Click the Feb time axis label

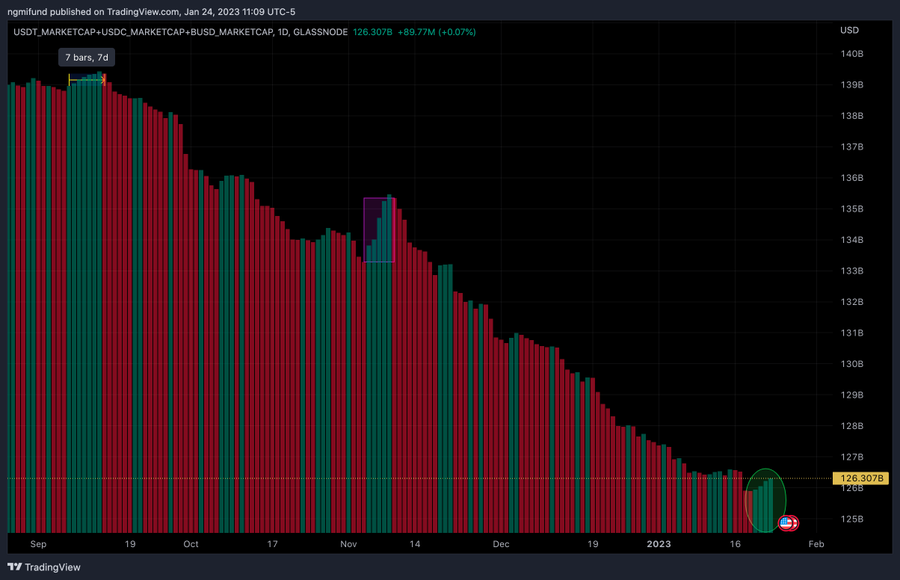(x=816, y=544)
